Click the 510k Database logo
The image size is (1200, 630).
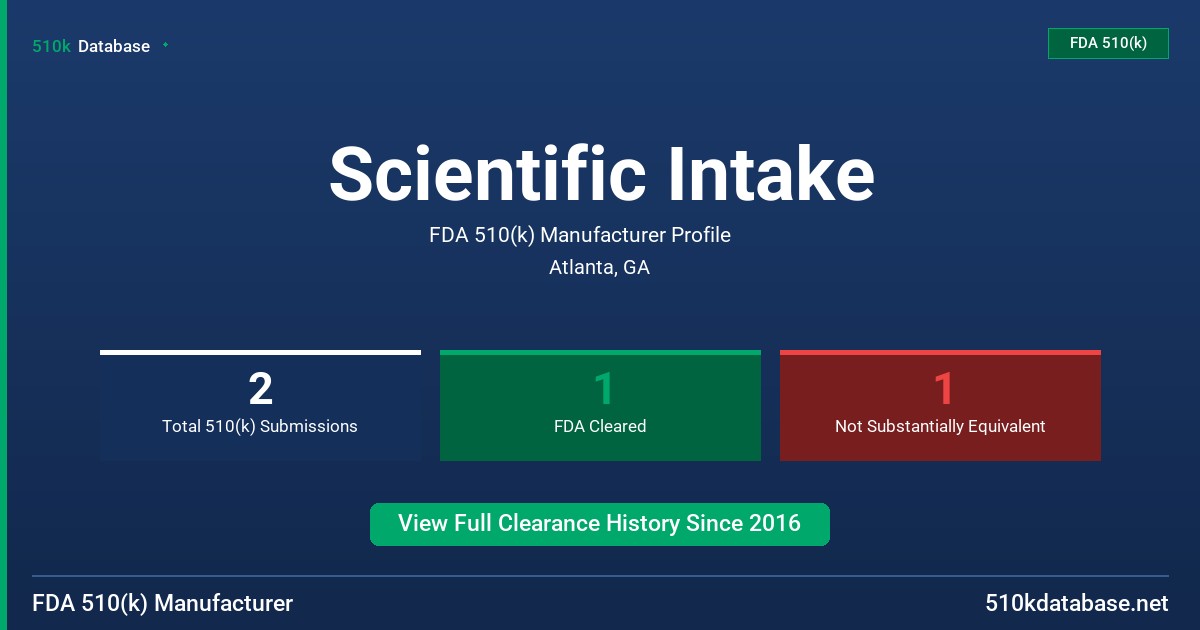pos(91,46)
